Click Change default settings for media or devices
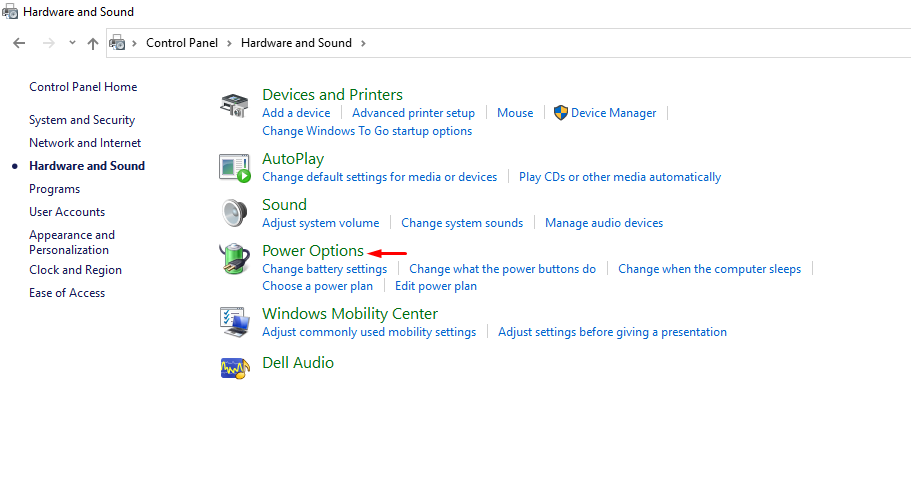Screen dimensions: 911x491 (379, 177)
